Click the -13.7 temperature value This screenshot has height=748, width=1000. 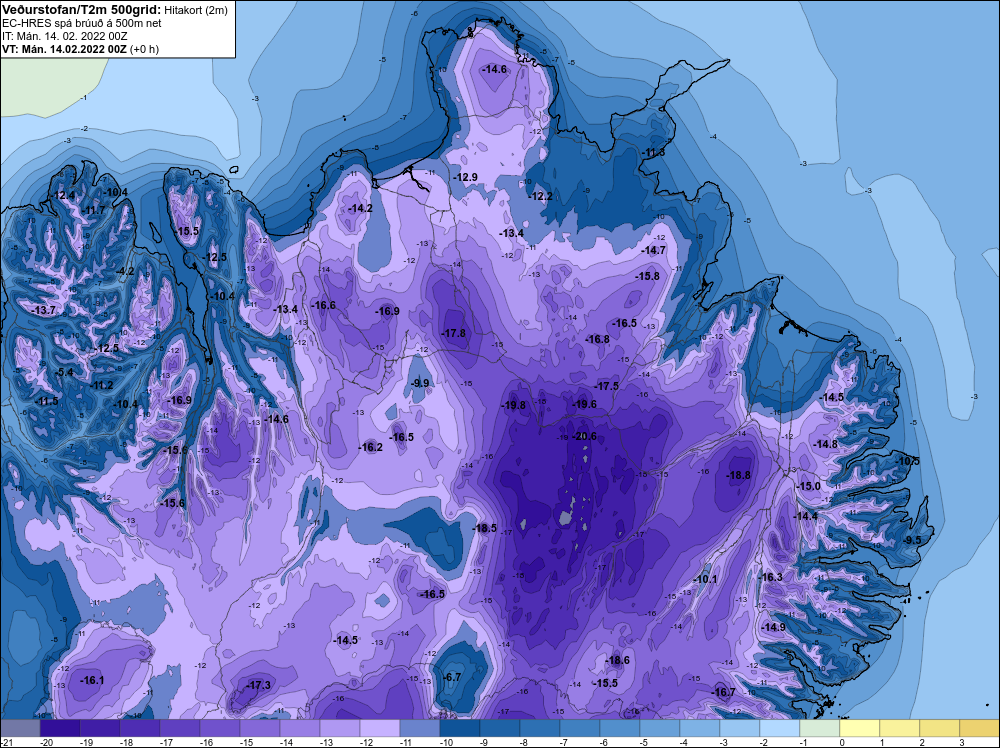pyautogui.click(x=43, y=311)
